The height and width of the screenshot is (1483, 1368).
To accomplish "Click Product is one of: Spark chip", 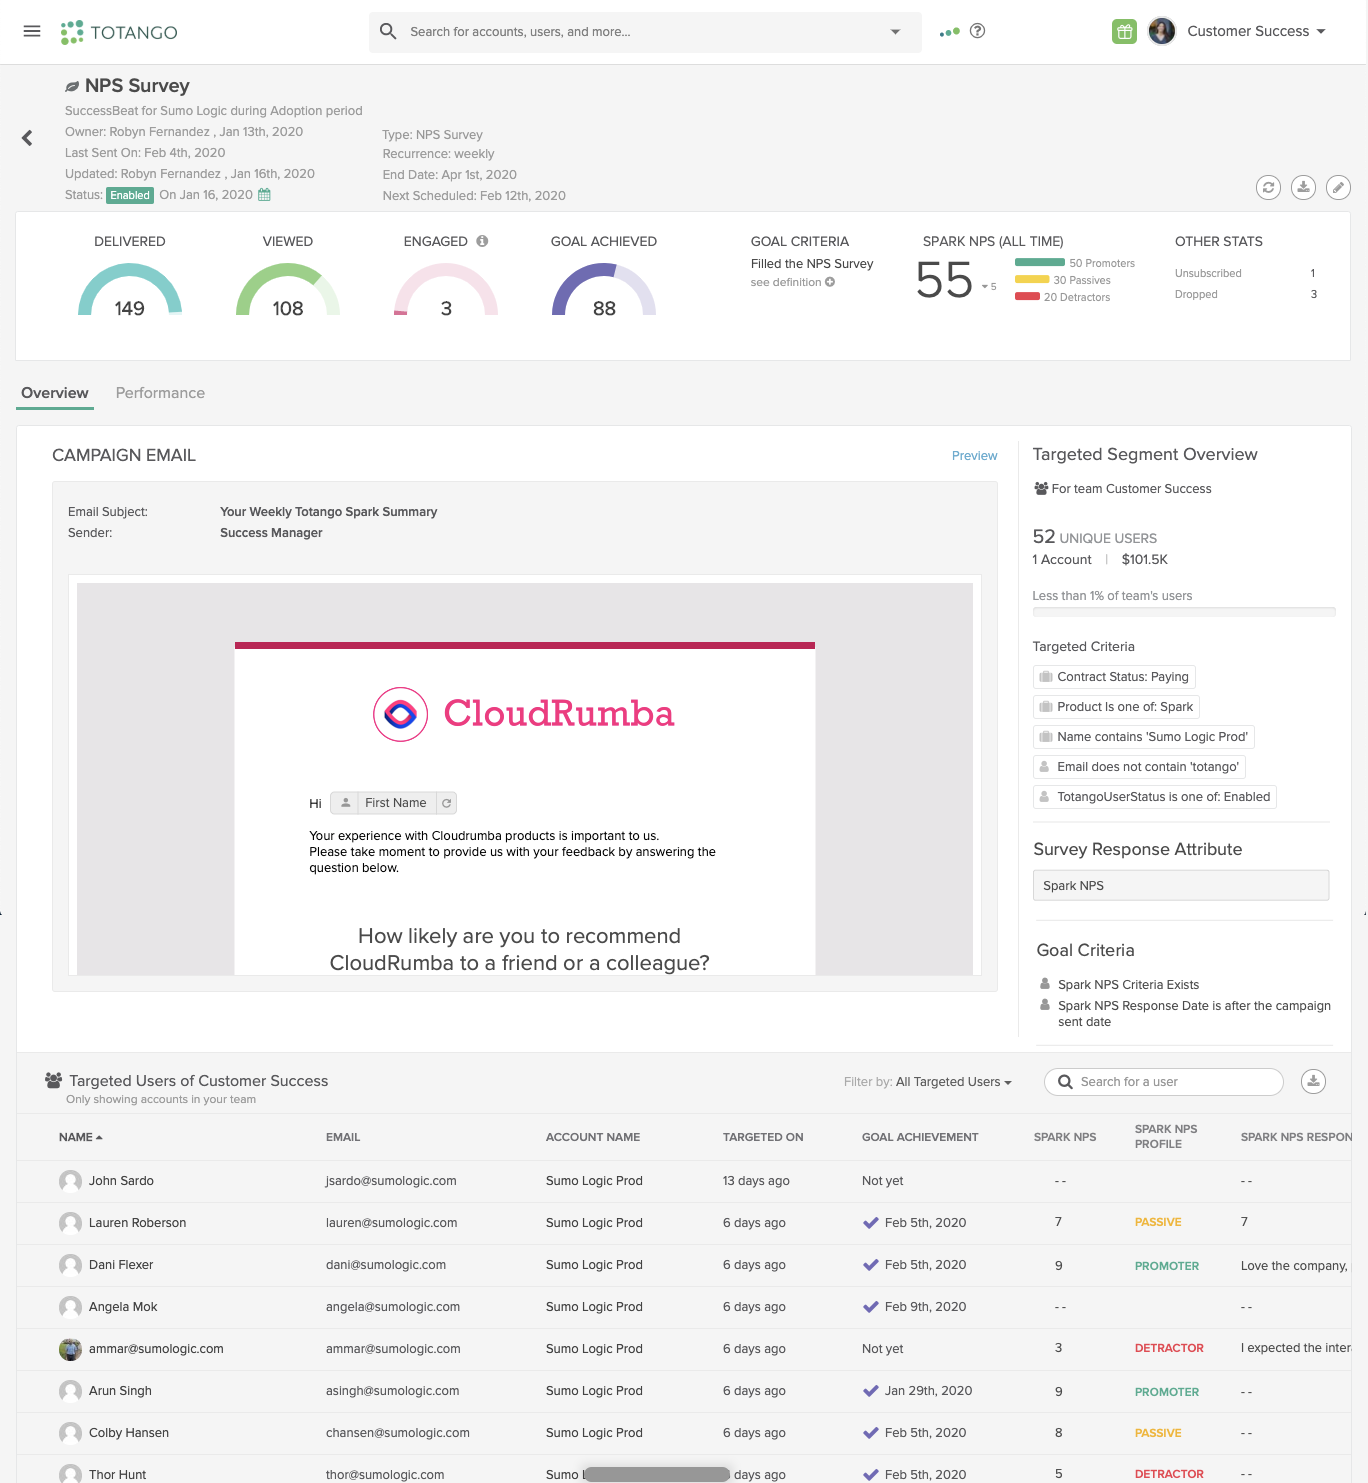I will (x=1116, y=707).
